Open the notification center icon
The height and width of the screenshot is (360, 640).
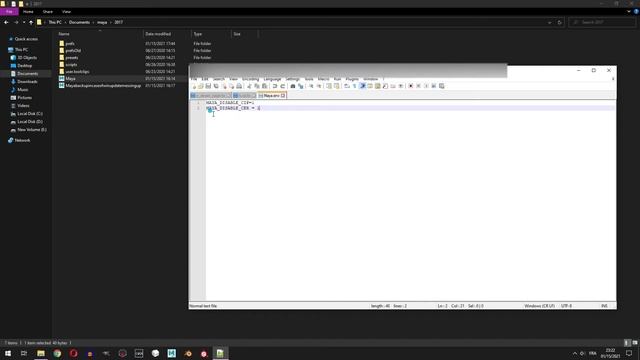click(629, 353)
